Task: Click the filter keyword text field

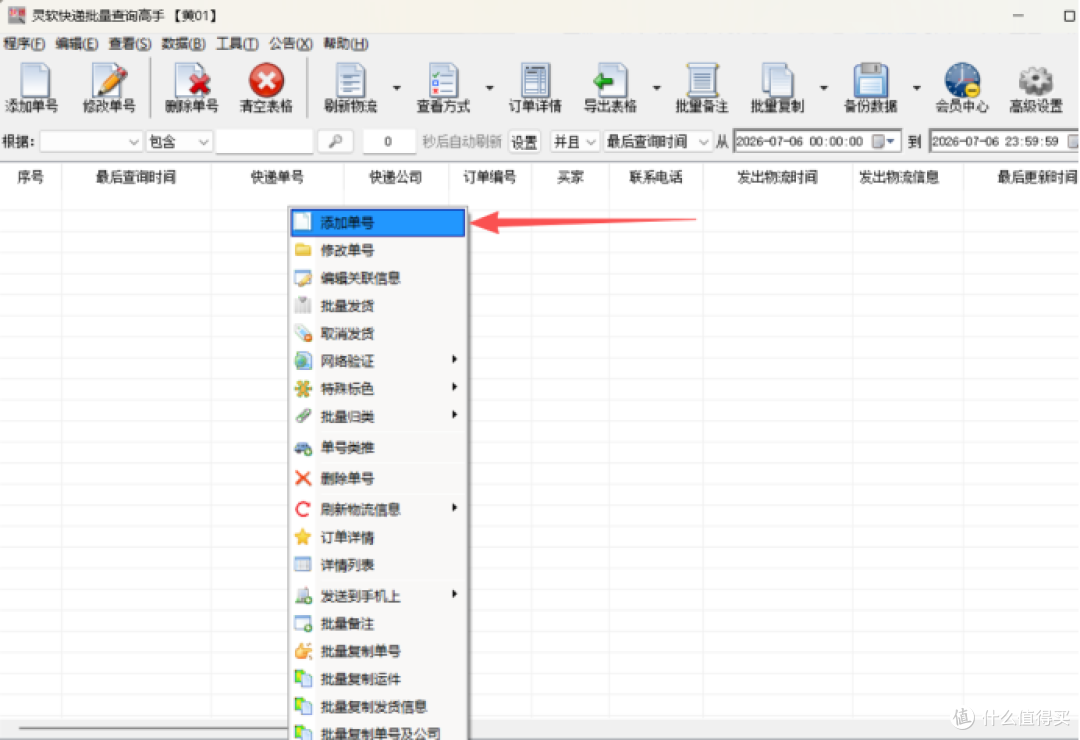Action: tap(264, 141)
